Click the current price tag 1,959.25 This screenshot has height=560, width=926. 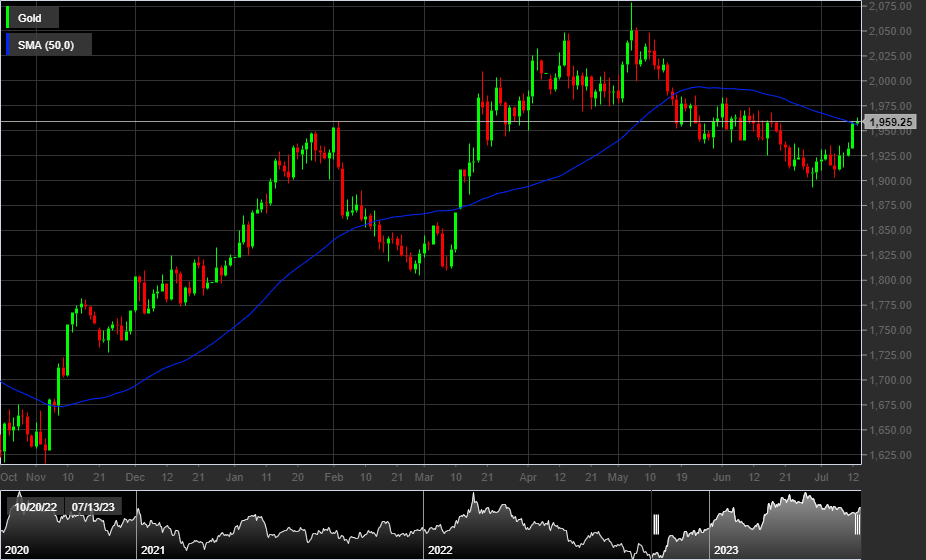[x=892, y=122]
